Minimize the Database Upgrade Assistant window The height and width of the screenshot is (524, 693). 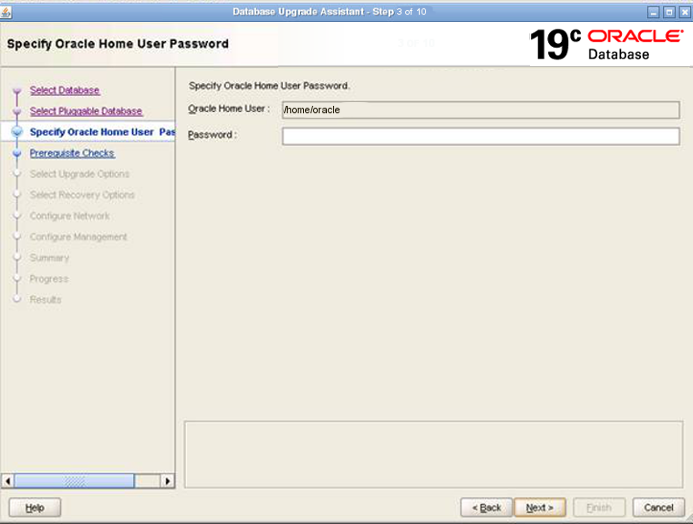coord(654,11)
